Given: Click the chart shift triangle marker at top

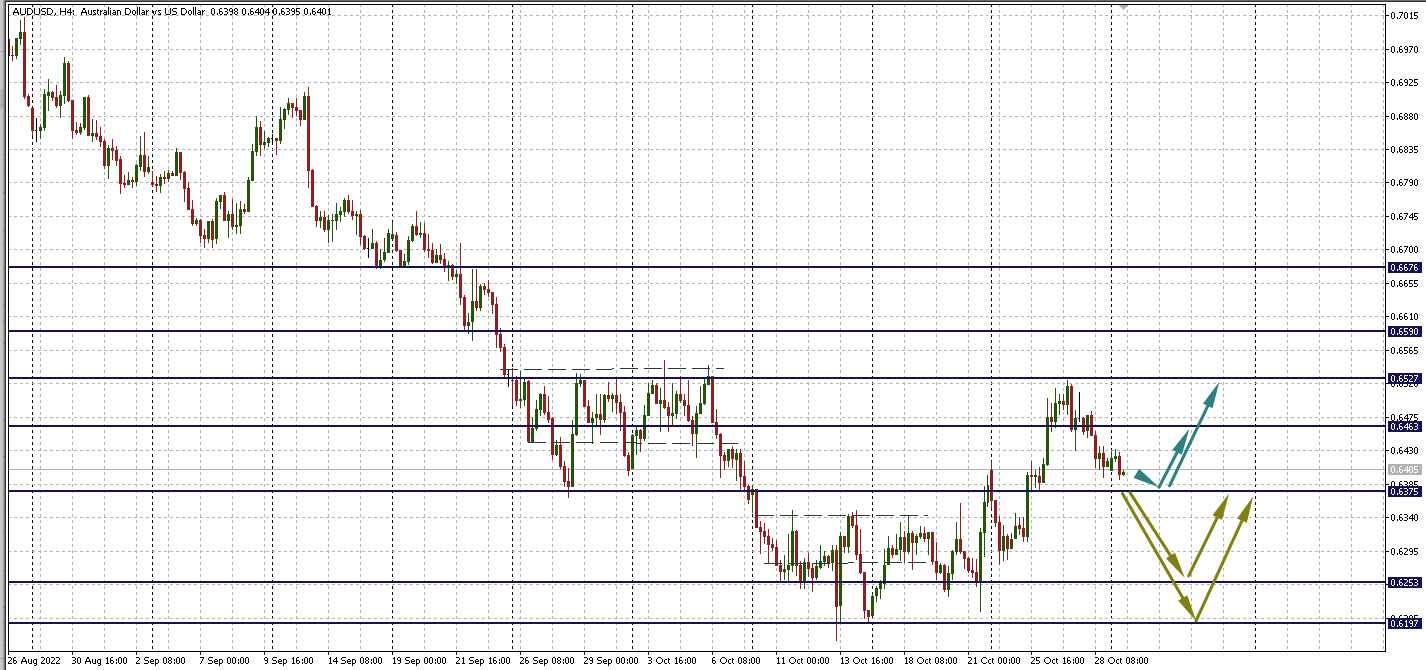Looking at the screenshot, I should (1123, 4).
